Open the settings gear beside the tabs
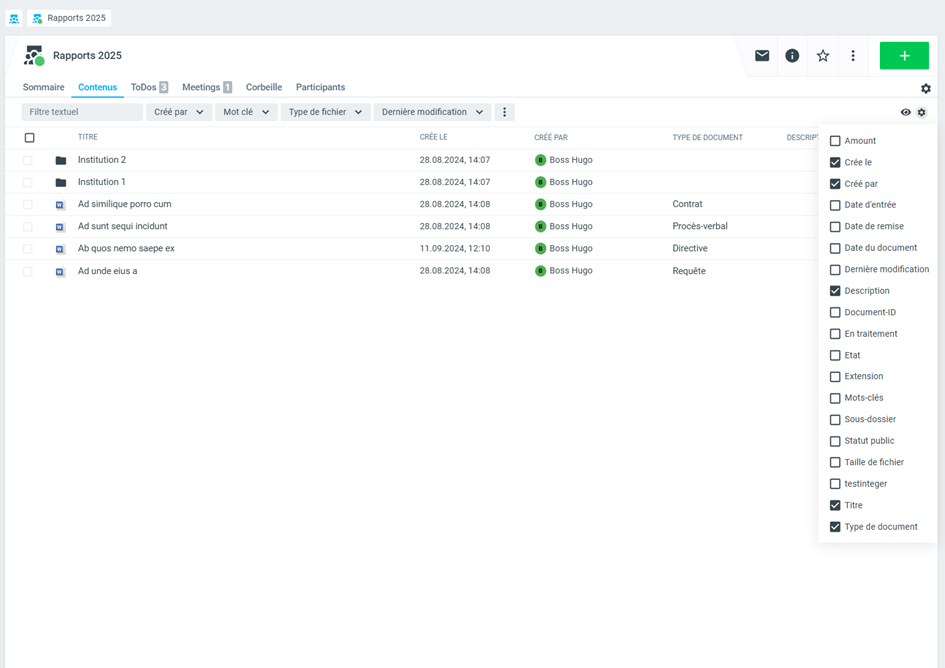The width and height of the screenshot is (945, 668). (926, 89)
